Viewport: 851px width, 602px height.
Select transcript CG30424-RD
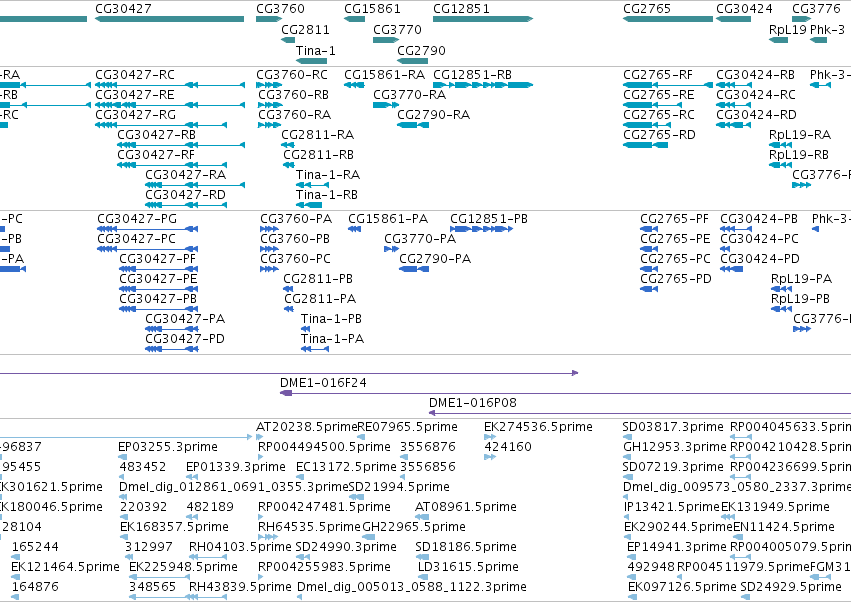click(x=756, y=115)
